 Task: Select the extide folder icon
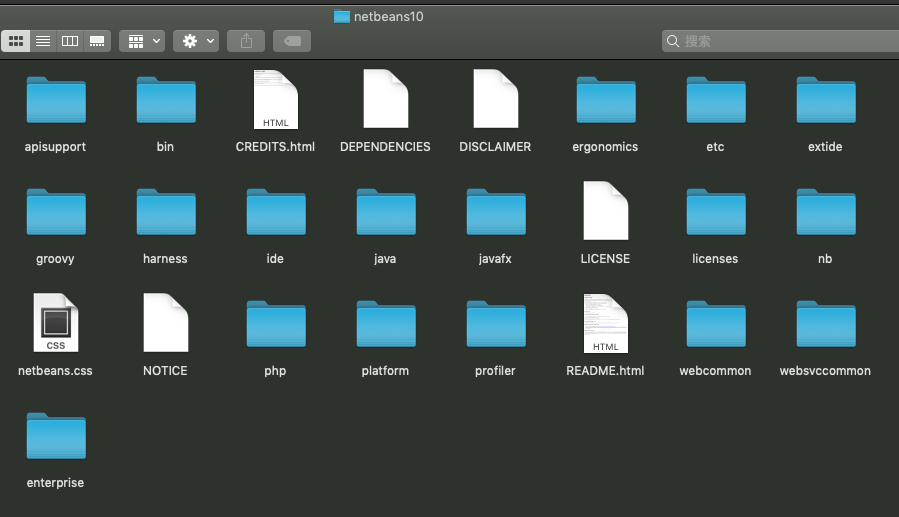coord(826,100)
